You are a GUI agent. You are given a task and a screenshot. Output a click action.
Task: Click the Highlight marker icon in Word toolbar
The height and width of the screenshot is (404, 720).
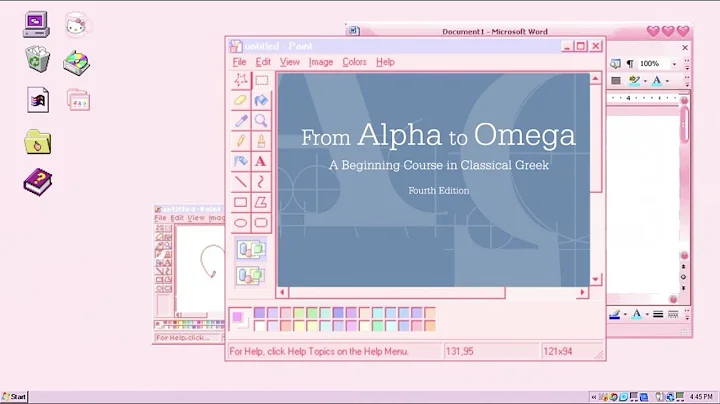coord(635,81)
